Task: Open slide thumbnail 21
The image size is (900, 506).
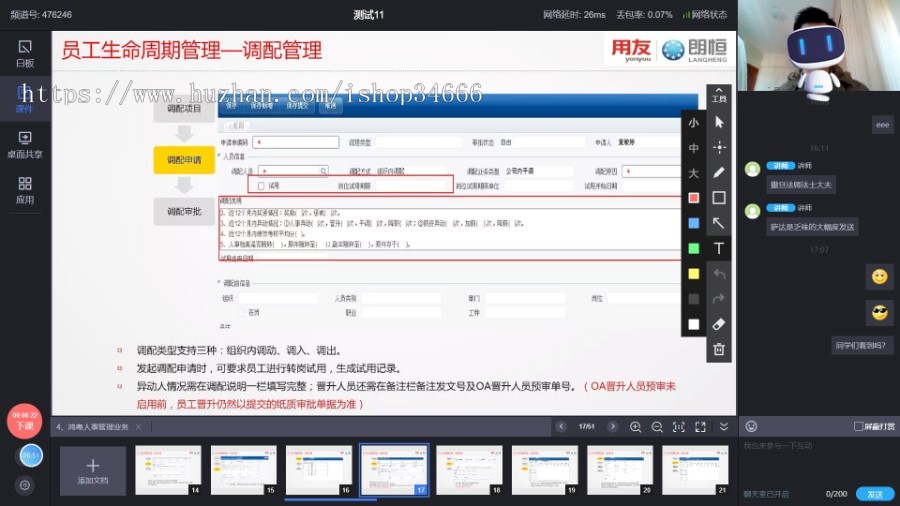Action: click(x=695, y=470)
